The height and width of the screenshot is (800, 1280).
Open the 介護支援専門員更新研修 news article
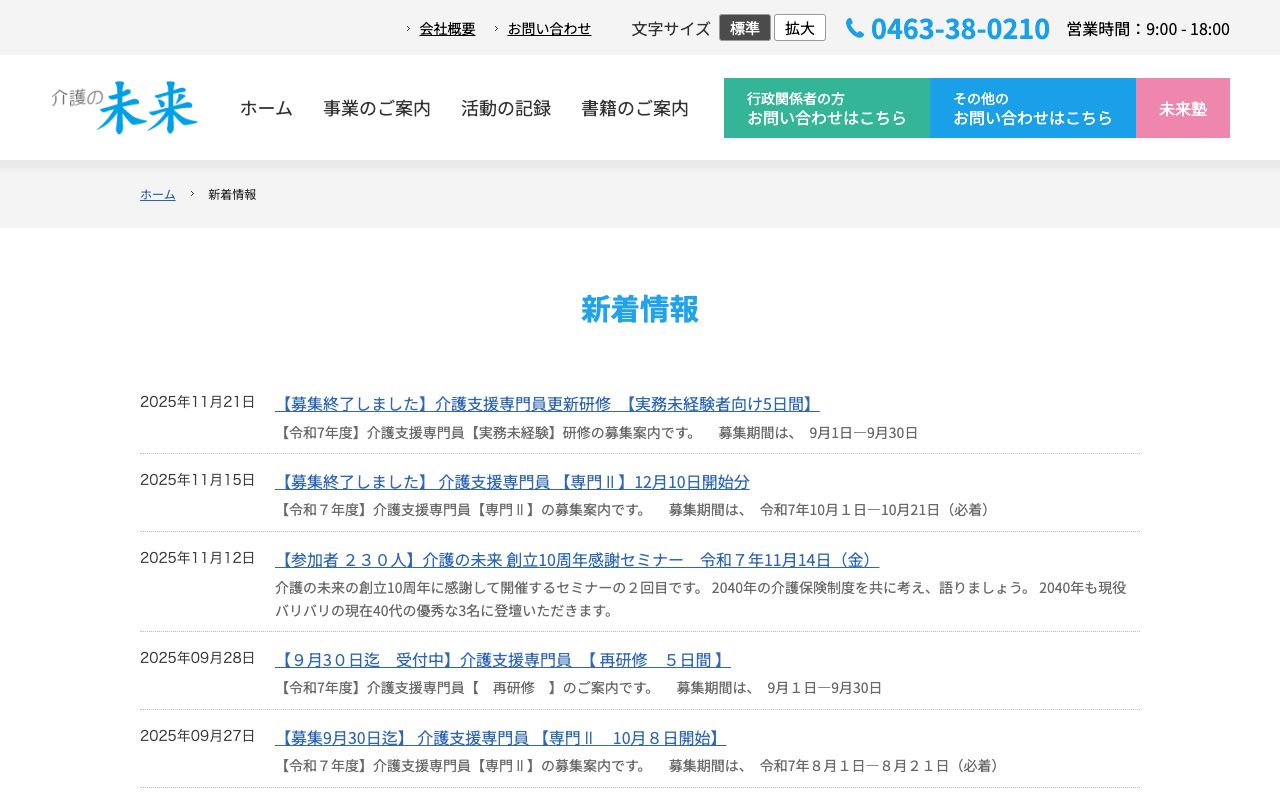point(547,403)
